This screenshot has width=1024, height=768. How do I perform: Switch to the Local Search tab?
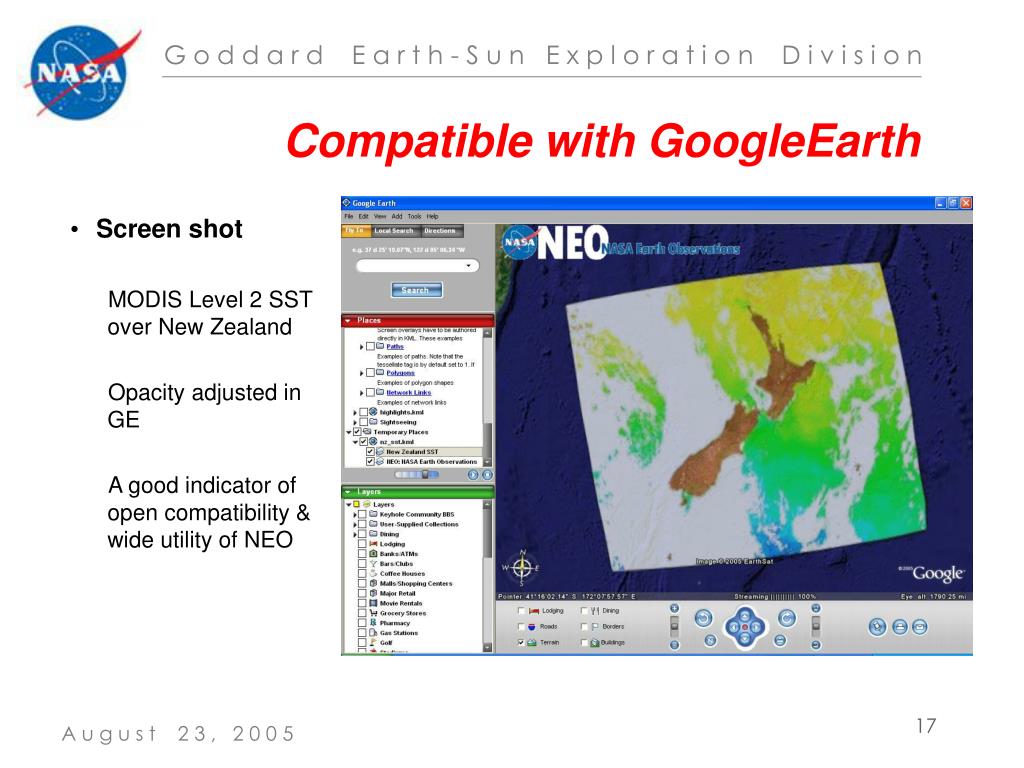(x=394, y=231)
